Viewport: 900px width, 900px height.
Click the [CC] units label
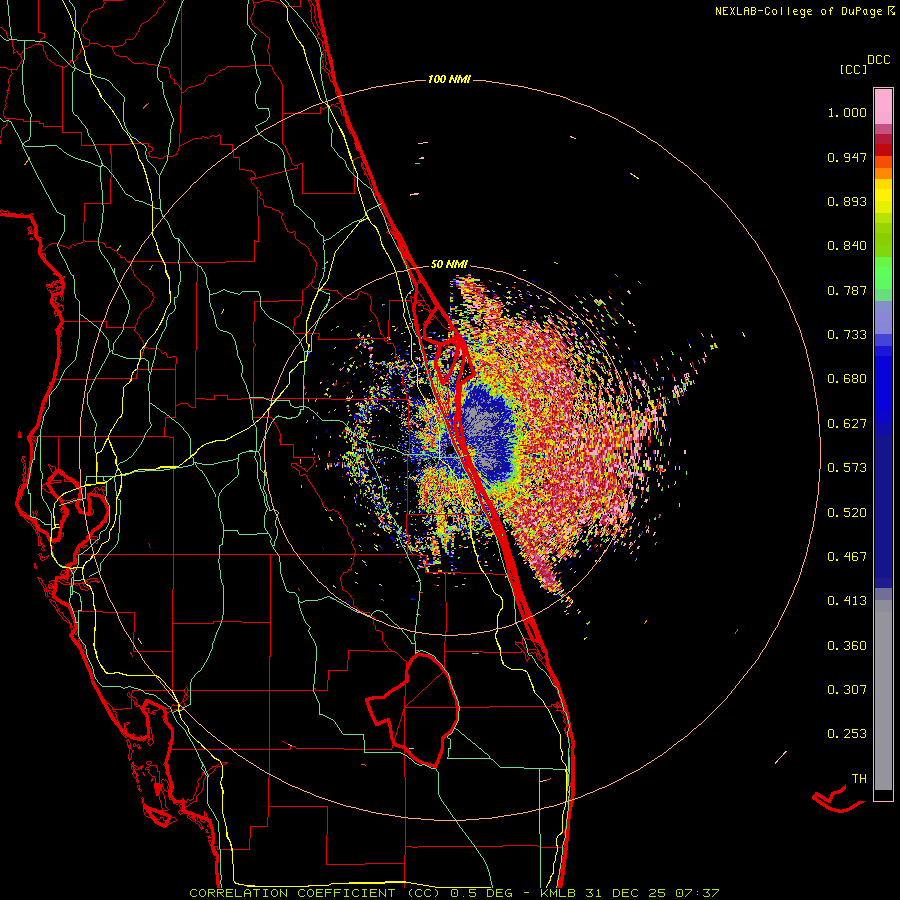853,69
